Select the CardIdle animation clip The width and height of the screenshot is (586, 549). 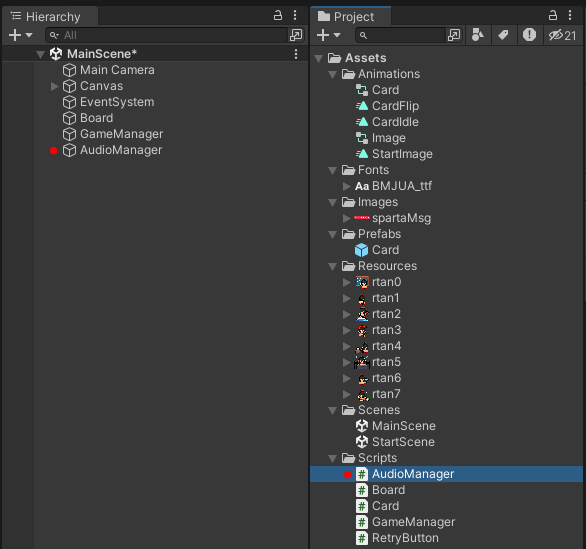point(387,122)
